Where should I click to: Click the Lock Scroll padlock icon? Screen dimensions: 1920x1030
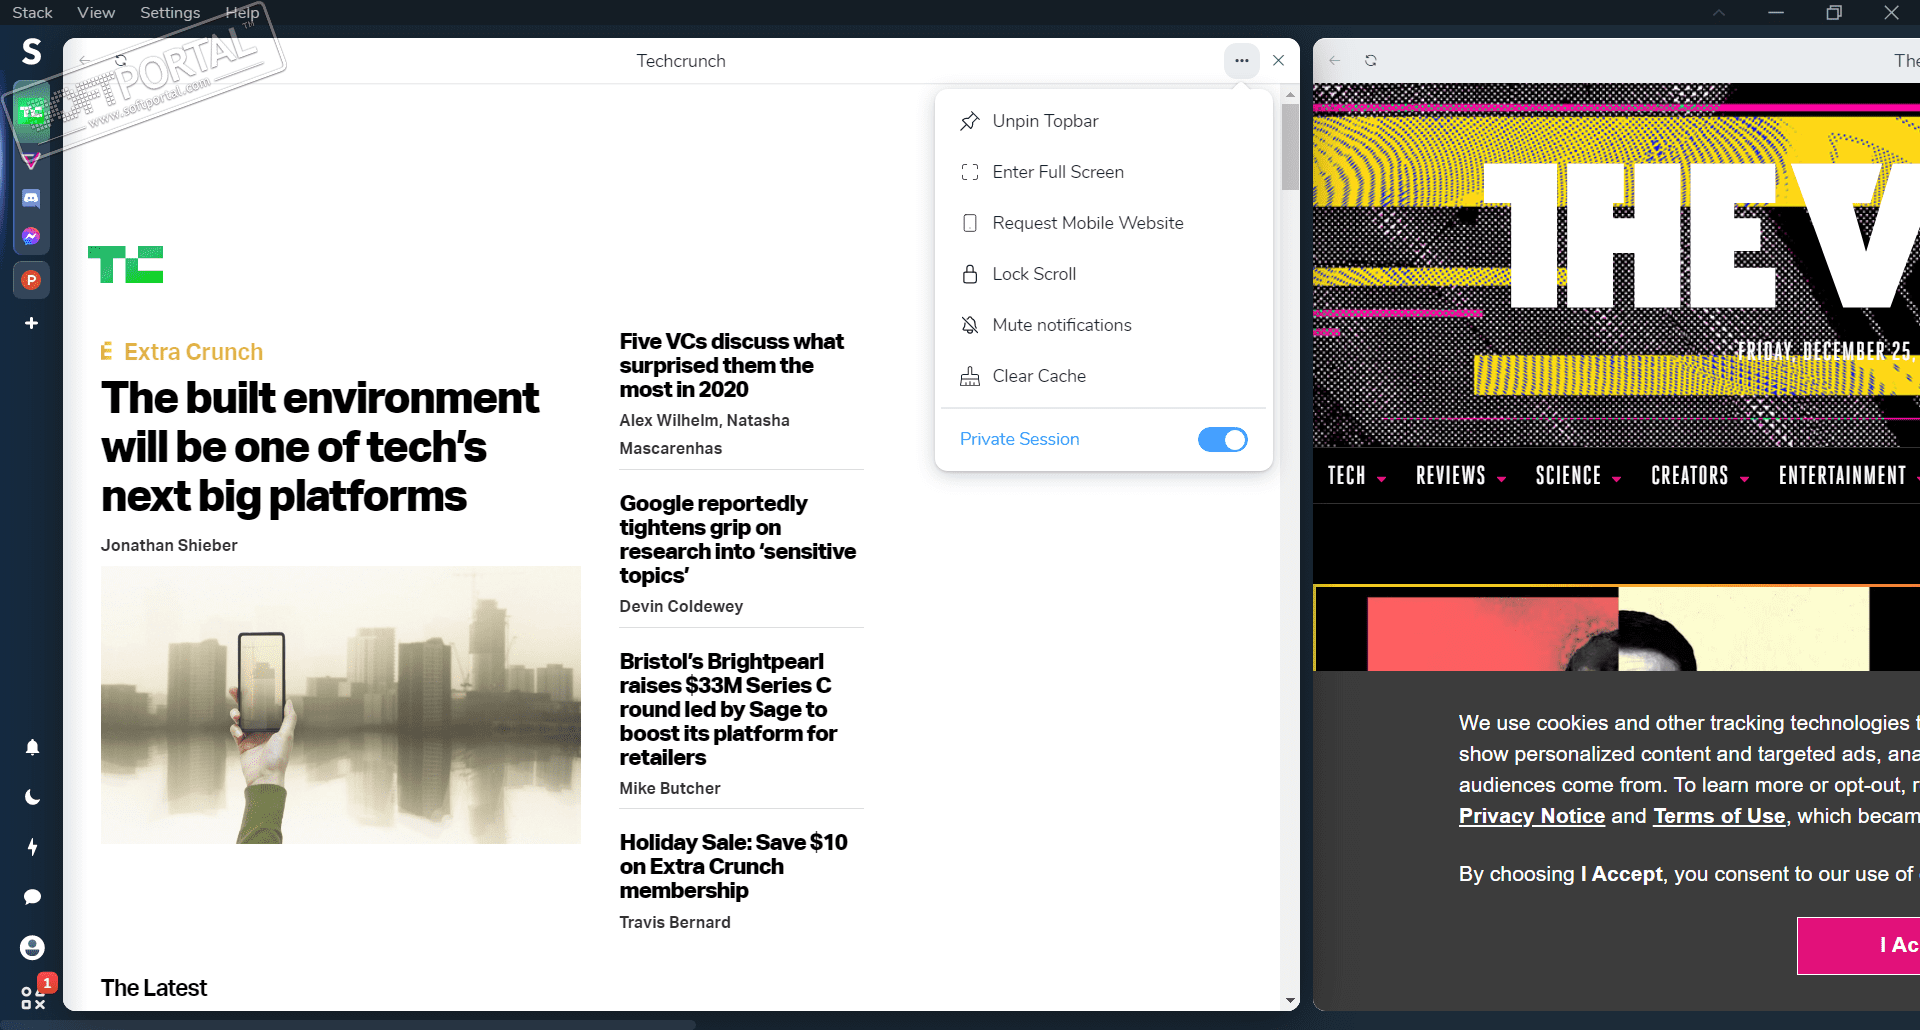(970, 274)
